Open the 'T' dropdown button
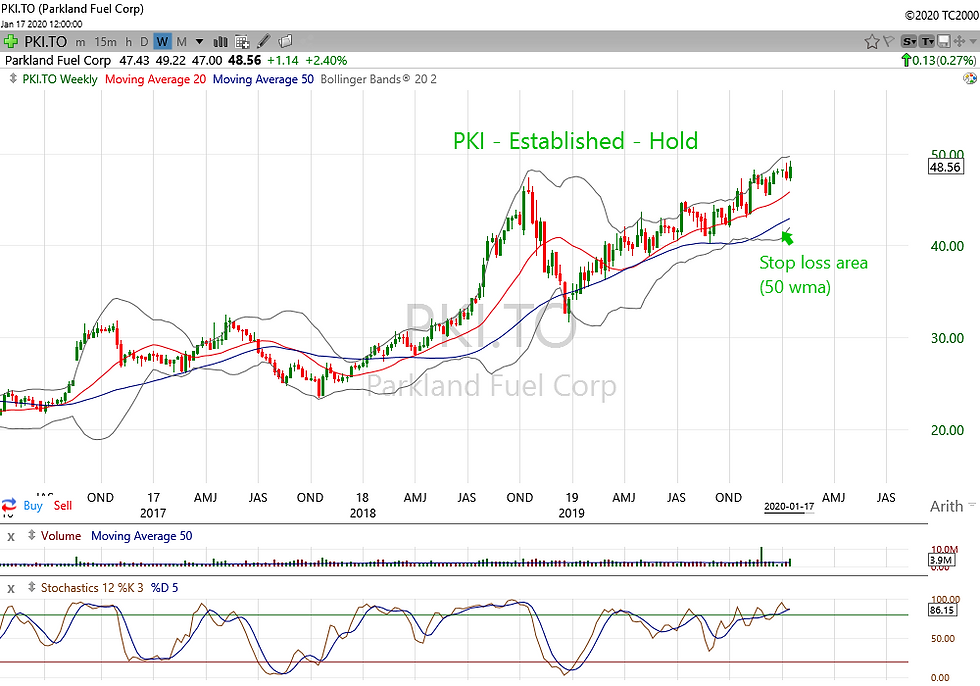 coord(928,42)
